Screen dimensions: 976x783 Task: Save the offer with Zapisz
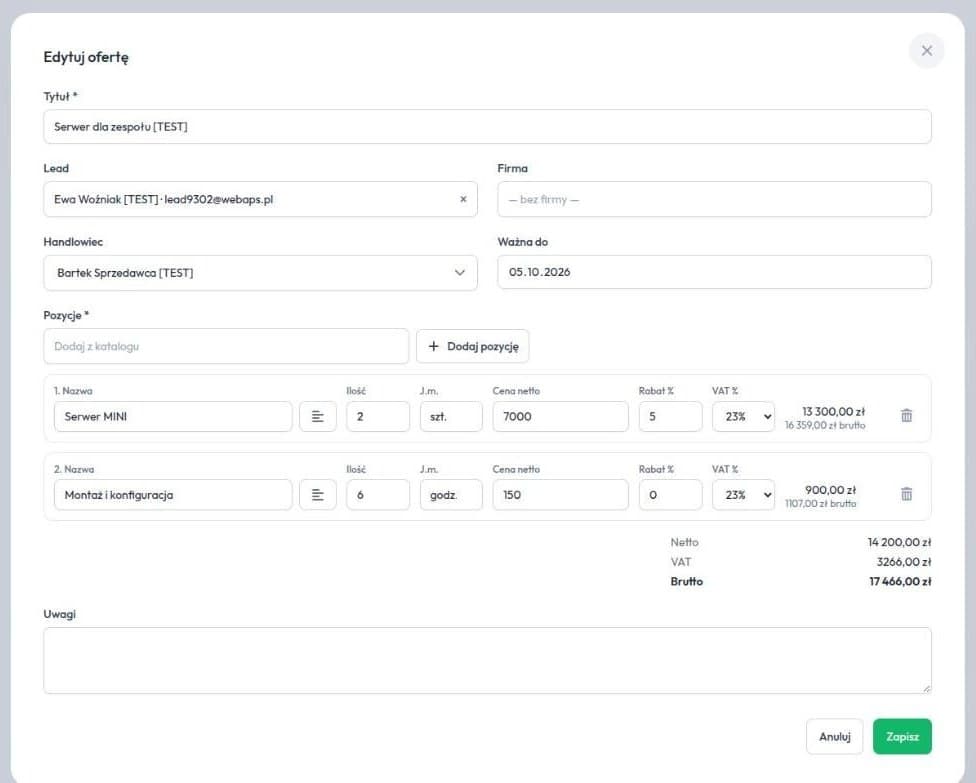tap(902, 736)
